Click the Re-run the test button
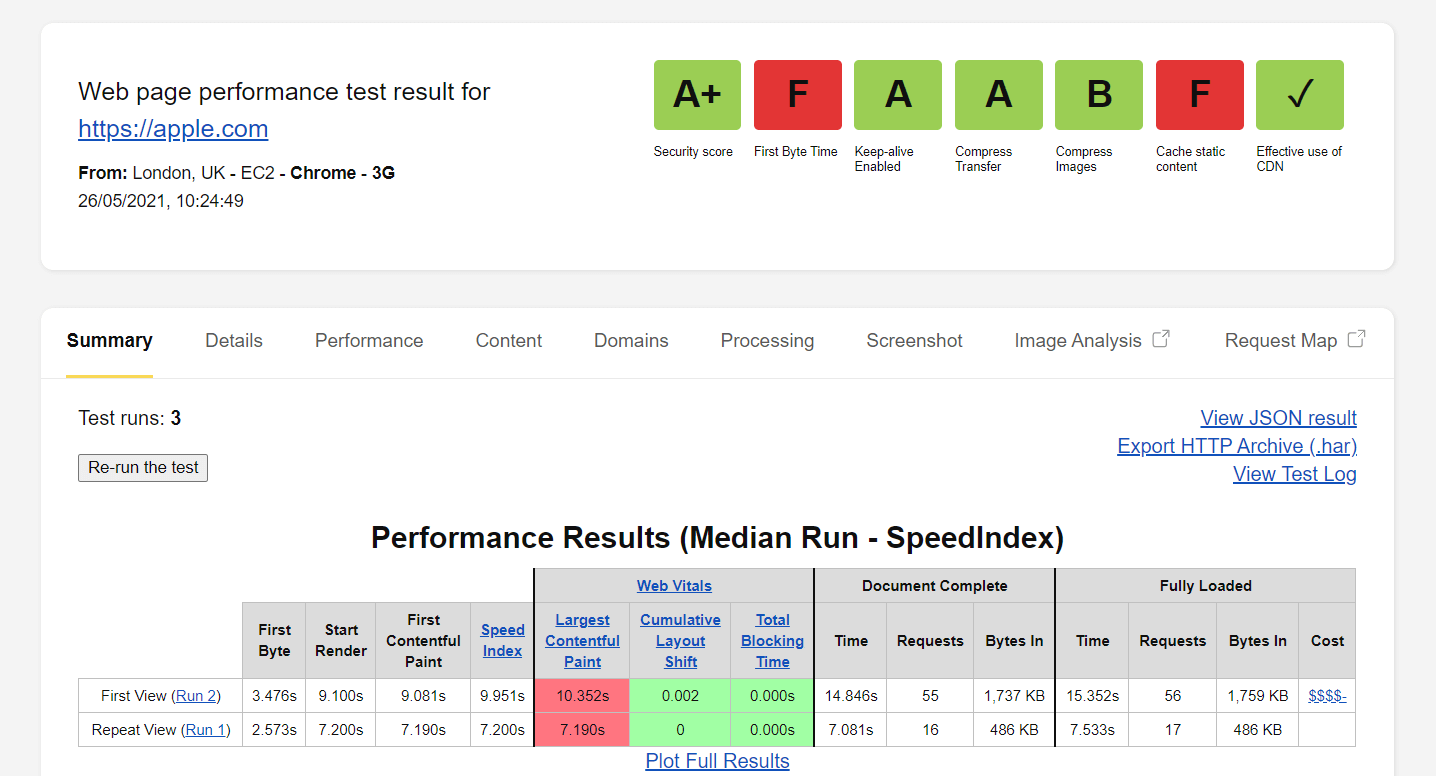Viewport: 1436px width, 776px height. coord(143,467)
